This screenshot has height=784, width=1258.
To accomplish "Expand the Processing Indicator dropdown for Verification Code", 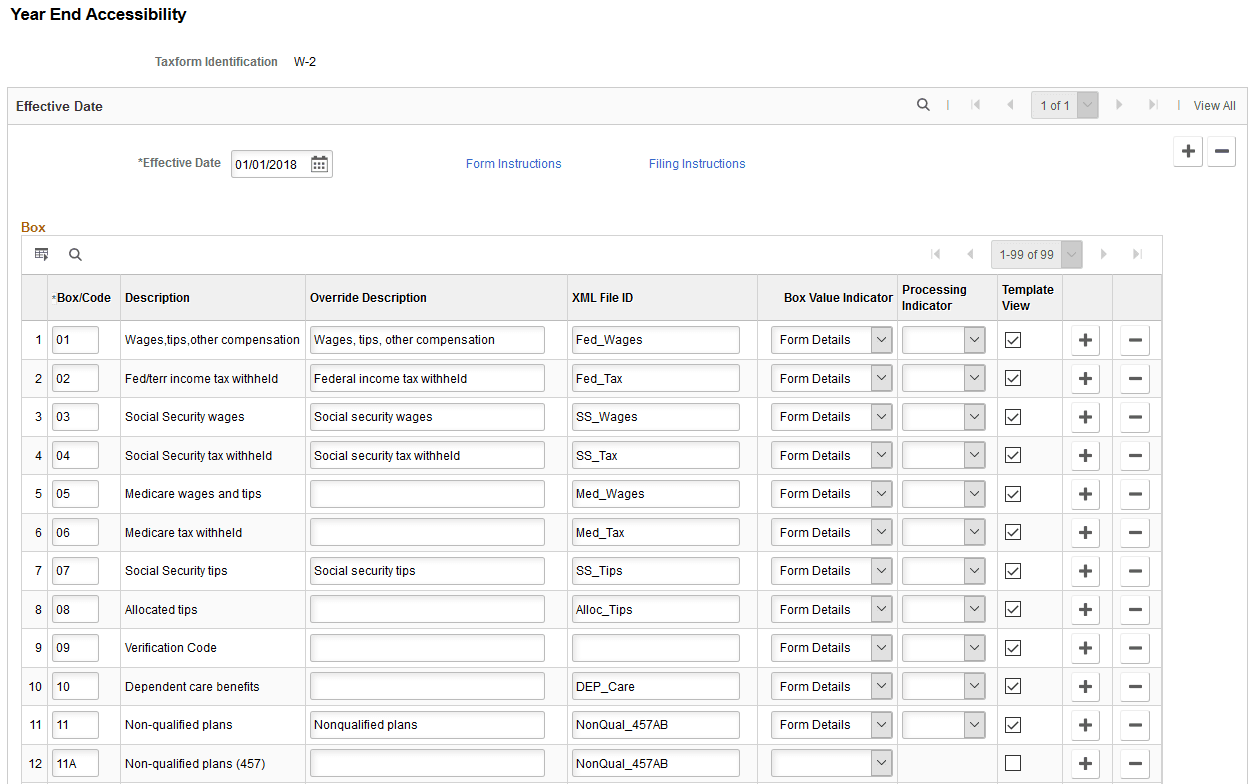I will pyautogui.click(x=944, y=648).
